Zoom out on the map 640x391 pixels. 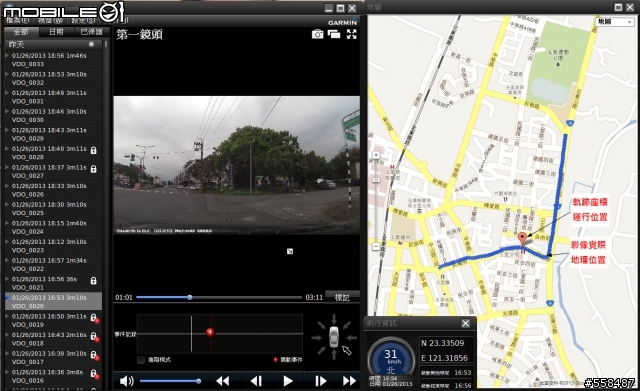(x=376, y=247)
